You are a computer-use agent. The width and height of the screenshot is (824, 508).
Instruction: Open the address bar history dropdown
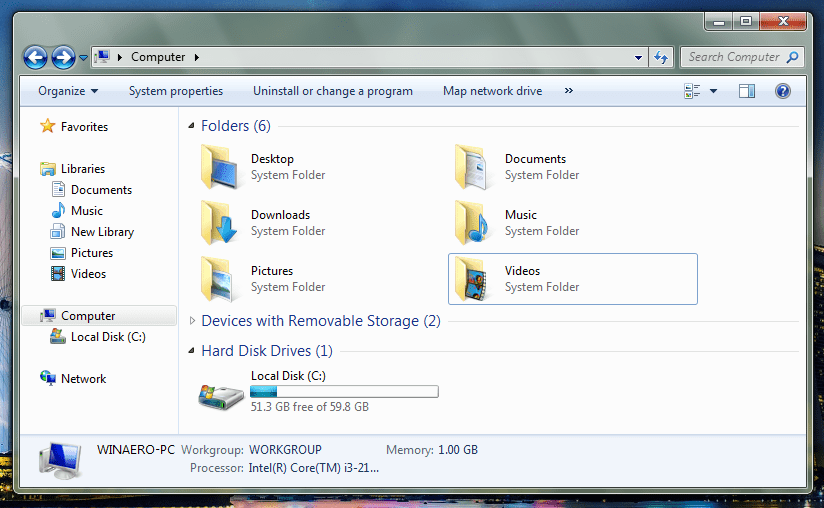pos(638,57)
